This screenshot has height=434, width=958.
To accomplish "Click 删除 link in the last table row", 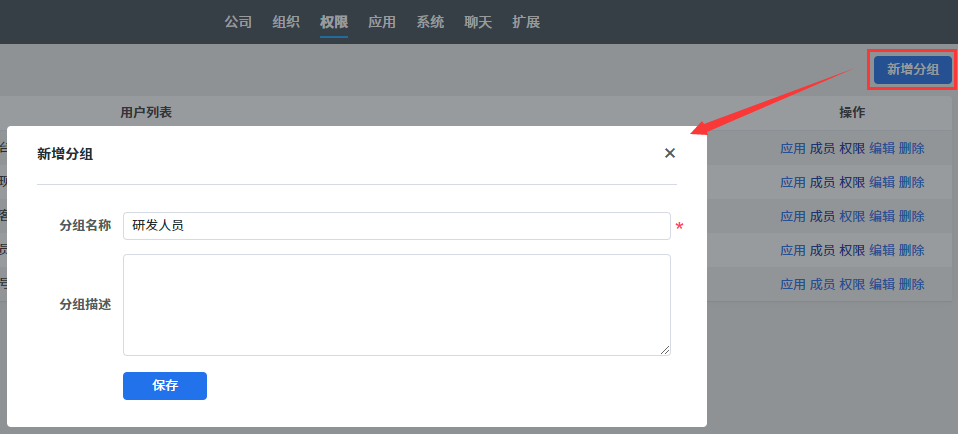I will click(x=912, y=284).
